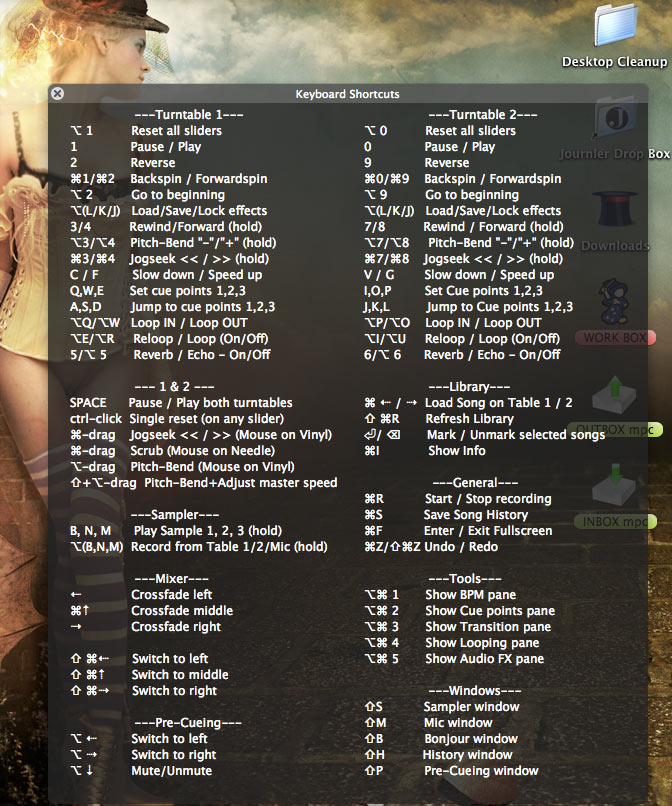Image resolution: width=672 pixels, height=806 pixels.
Task: Click 'Bonjour window' text
Action: point(471,739)
